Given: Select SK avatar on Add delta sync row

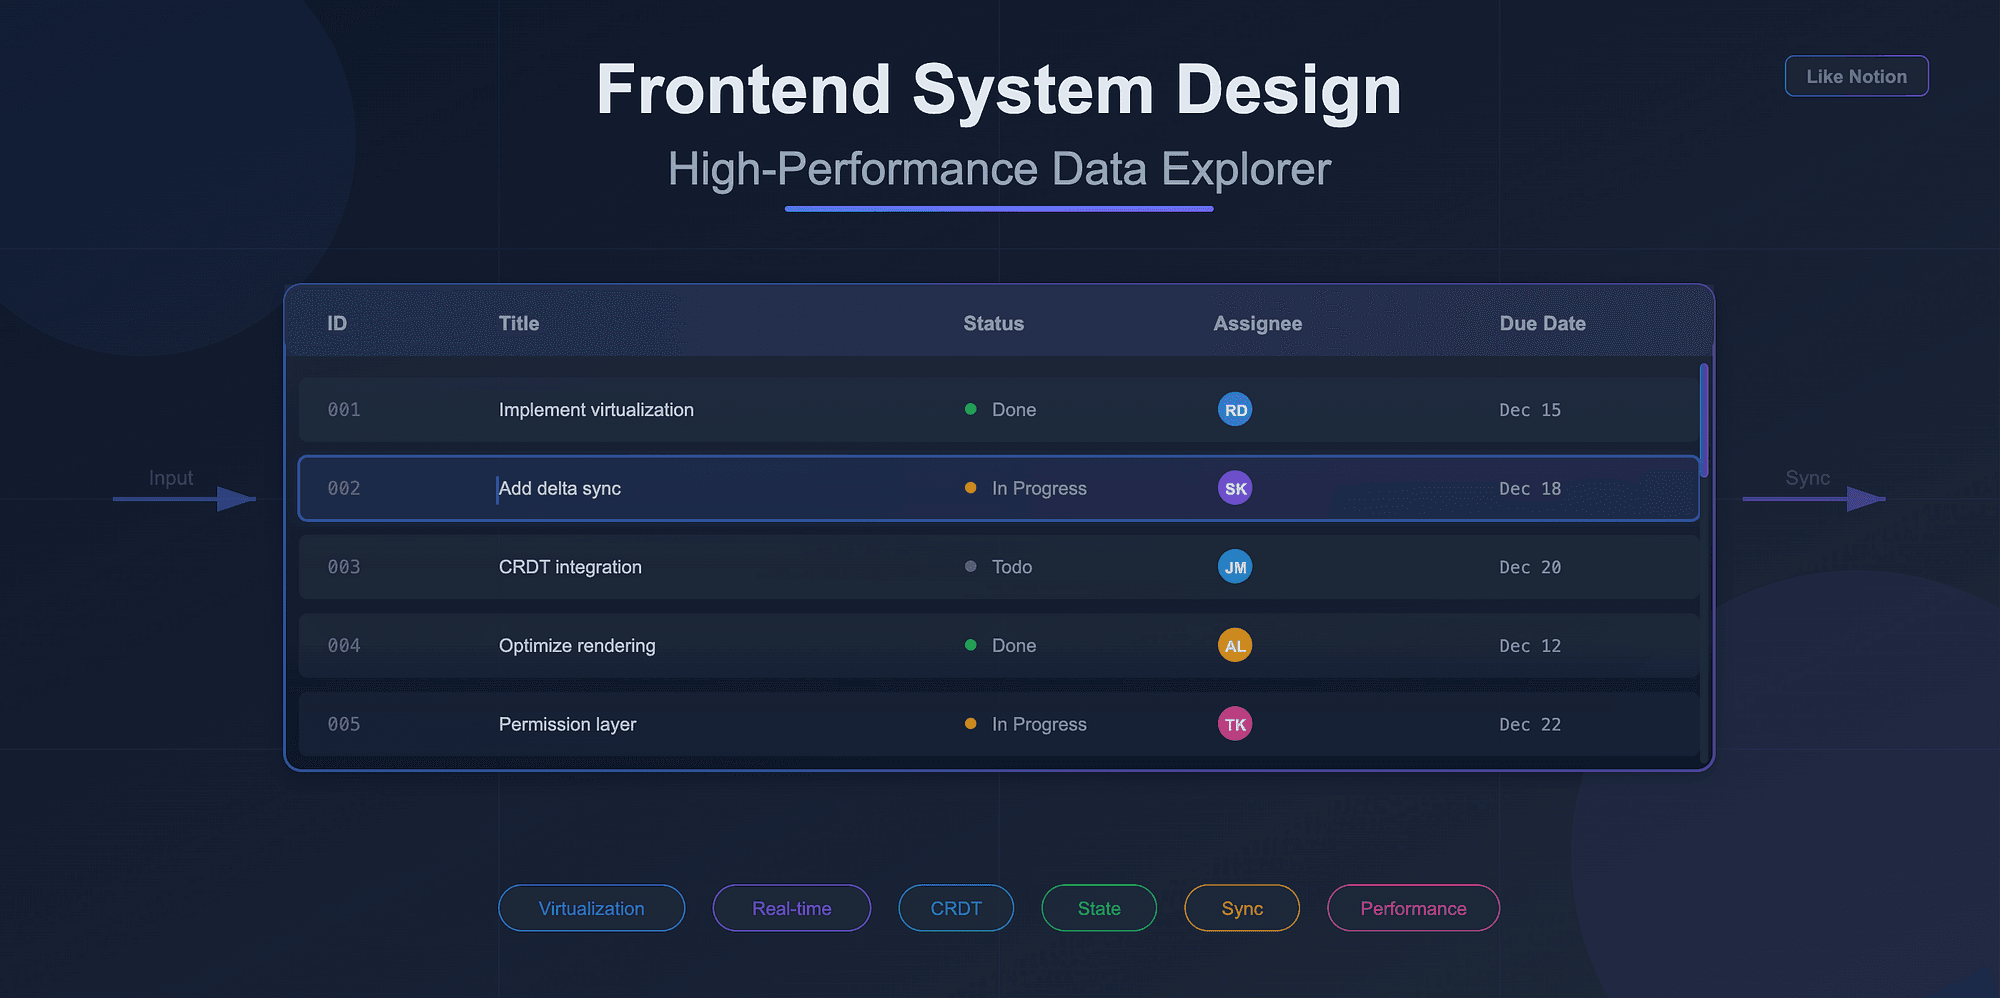Looking at the screenshot, I should [x=1235, y=488].
